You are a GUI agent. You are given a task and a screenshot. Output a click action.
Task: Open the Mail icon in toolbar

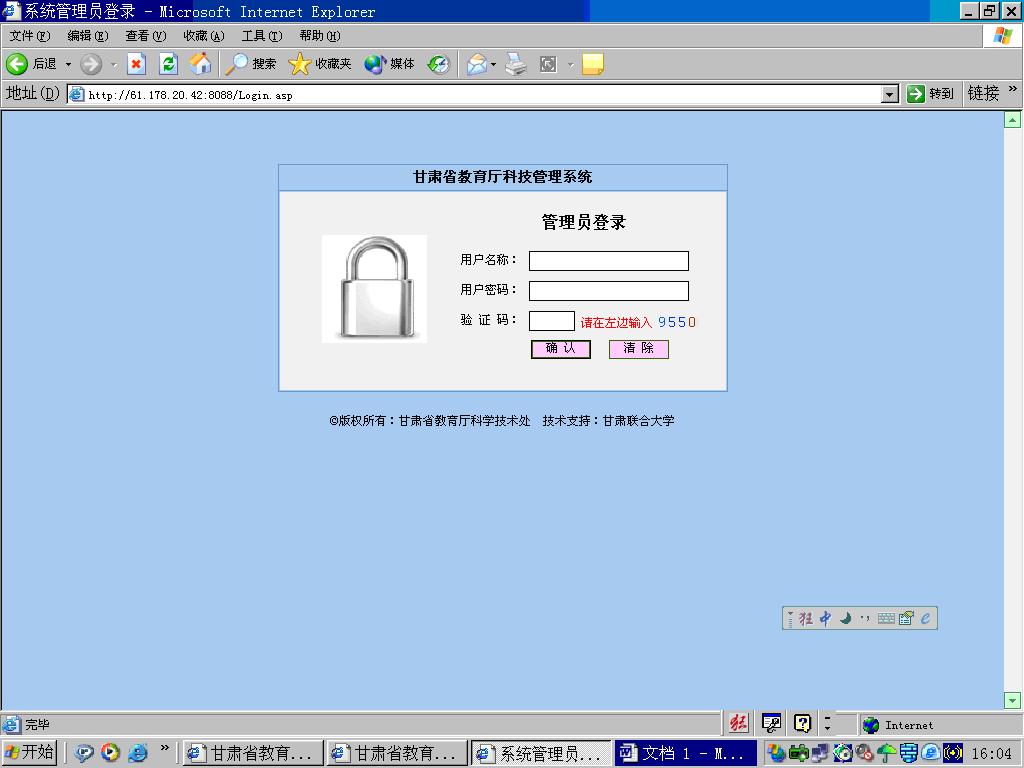pos(476,64)
